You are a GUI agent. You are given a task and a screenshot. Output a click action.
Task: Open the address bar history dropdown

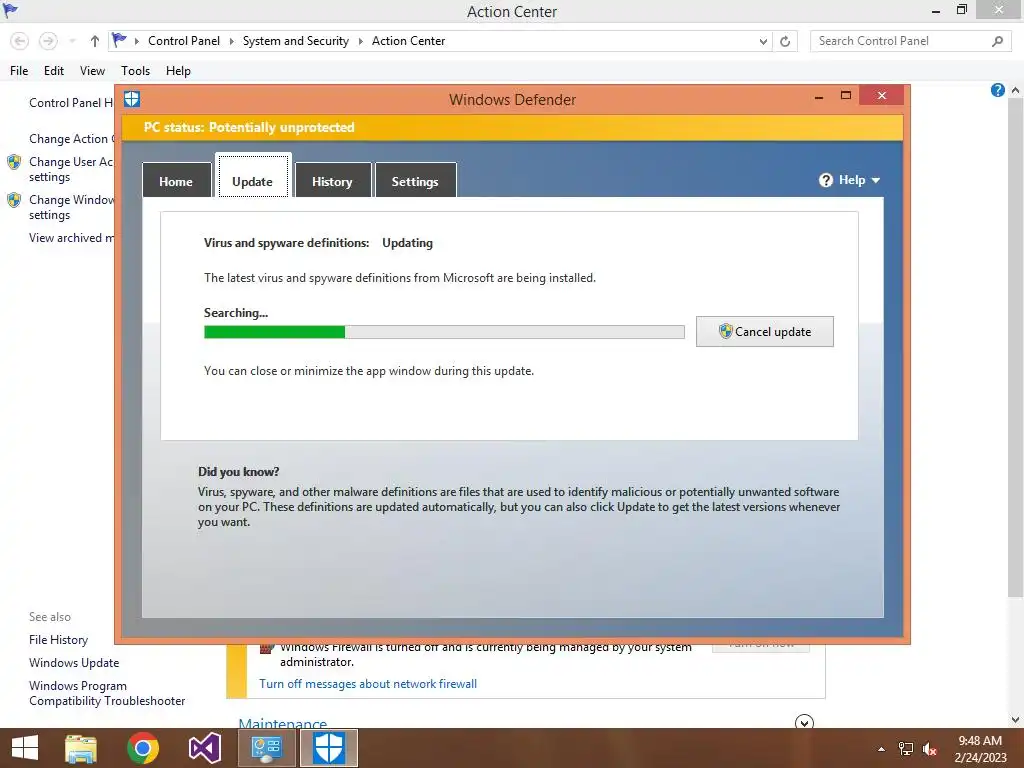pyautogui.click(x=763, y=41)
